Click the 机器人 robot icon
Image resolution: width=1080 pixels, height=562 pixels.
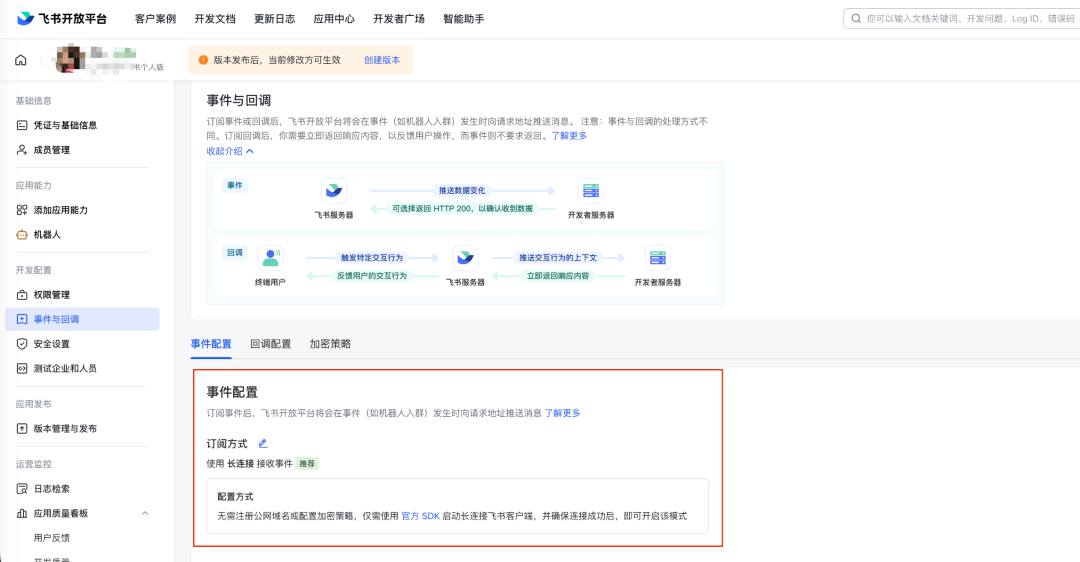point(22,235)
